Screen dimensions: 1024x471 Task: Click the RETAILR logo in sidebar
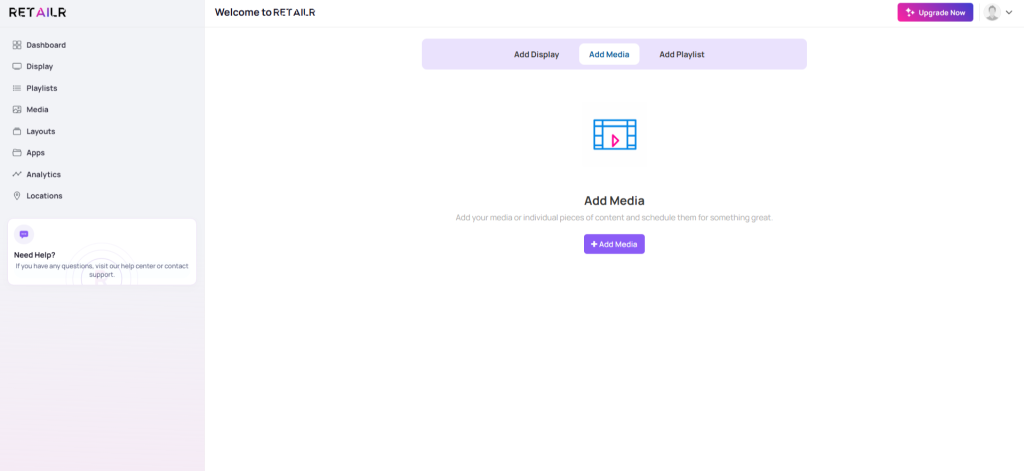(x=37, y=13)
